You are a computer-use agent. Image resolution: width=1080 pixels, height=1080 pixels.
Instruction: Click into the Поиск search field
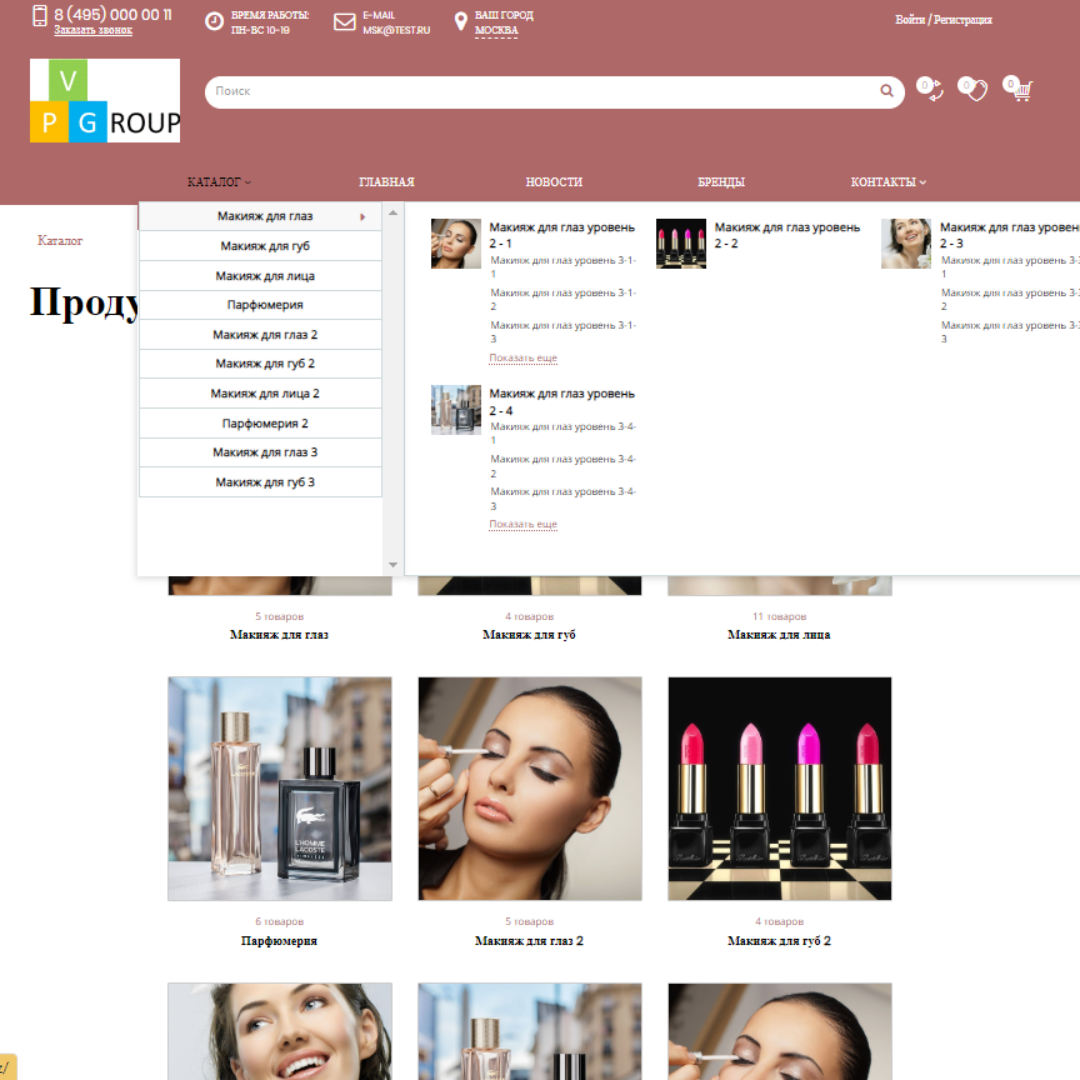[x=540, y=91]
